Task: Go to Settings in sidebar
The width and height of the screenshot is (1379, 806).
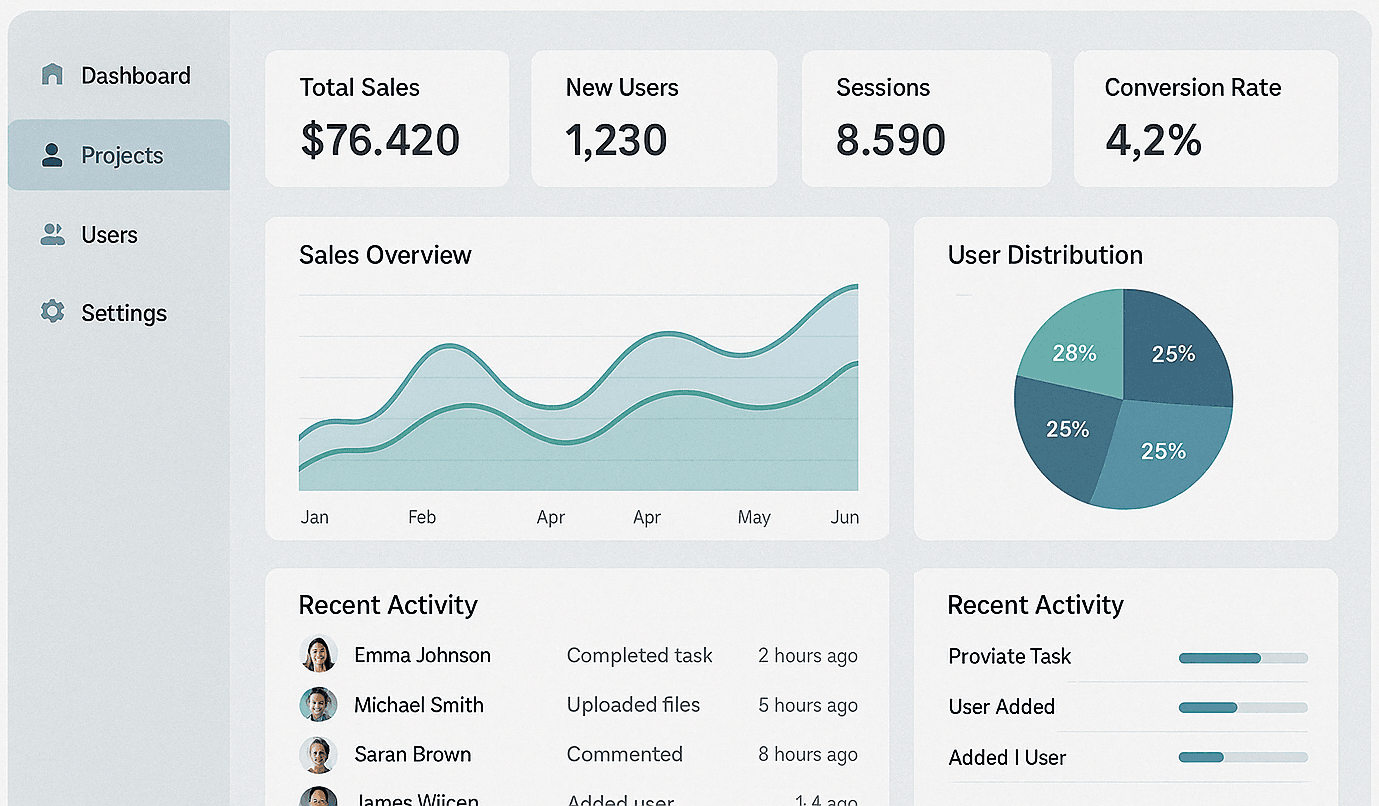Action: coord(124,313)
